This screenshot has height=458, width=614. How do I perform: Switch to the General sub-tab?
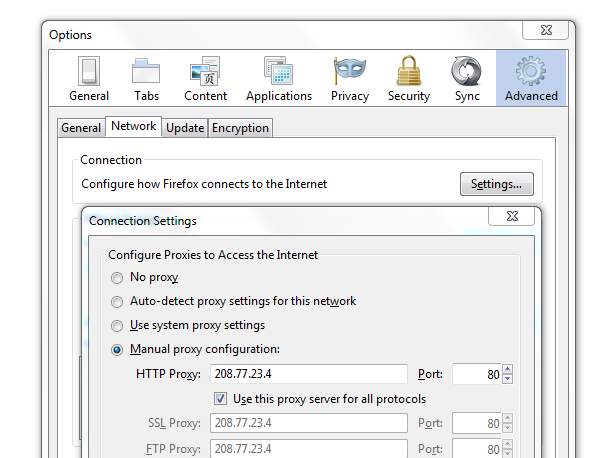click(x=81, y=128)
